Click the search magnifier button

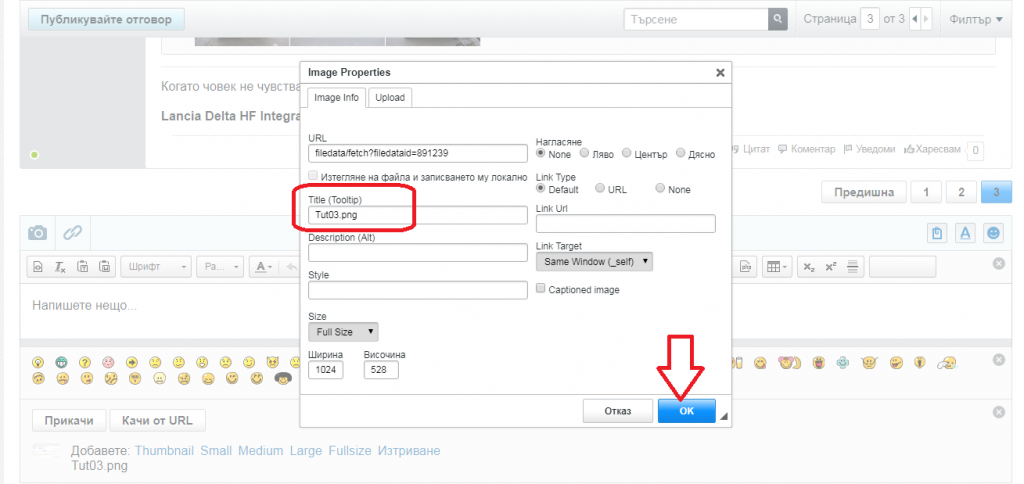[x=777, y=19]
